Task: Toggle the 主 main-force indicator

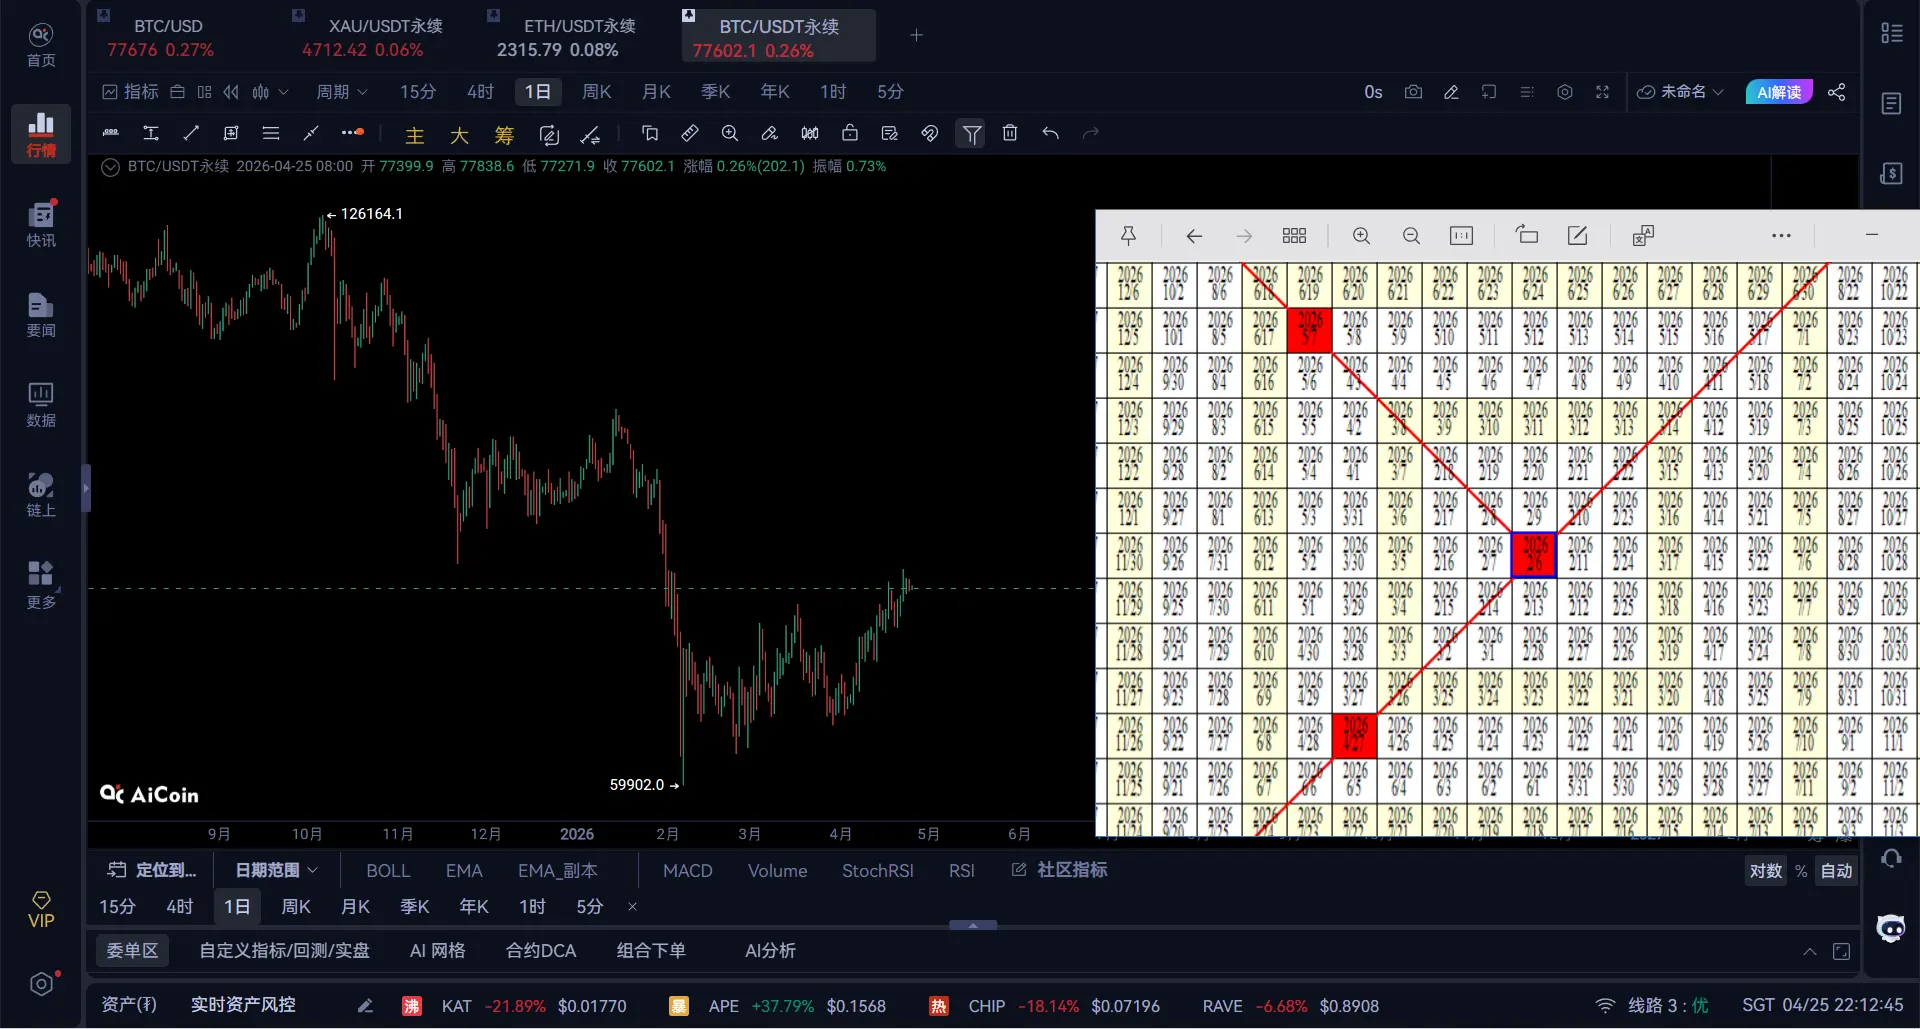Action: (415, 134)
